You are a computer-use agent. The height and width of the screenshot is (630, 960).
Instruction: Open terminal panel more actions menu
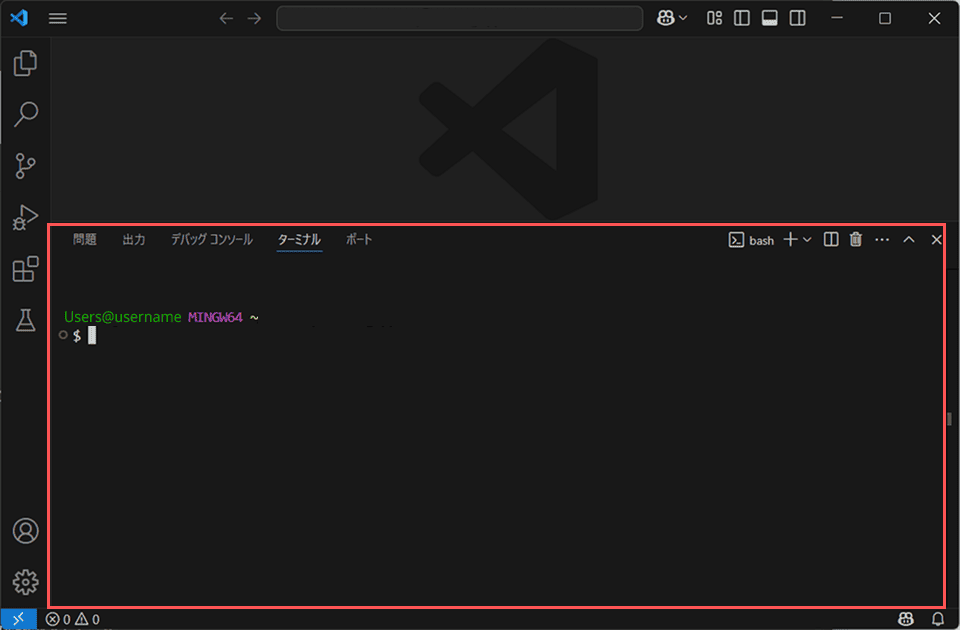click(x=882, y=239)
